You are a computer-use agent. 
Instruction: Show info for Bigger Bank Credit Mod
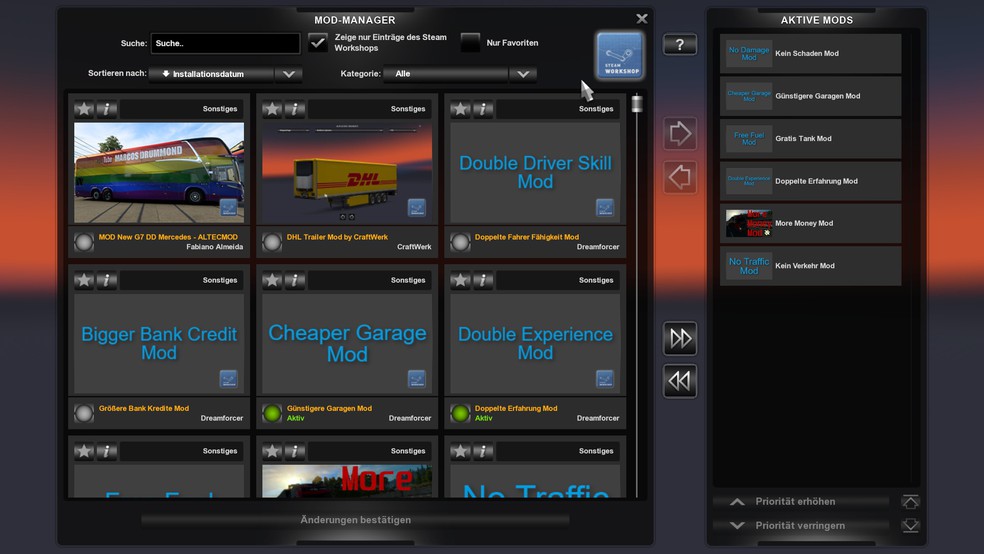107,280
